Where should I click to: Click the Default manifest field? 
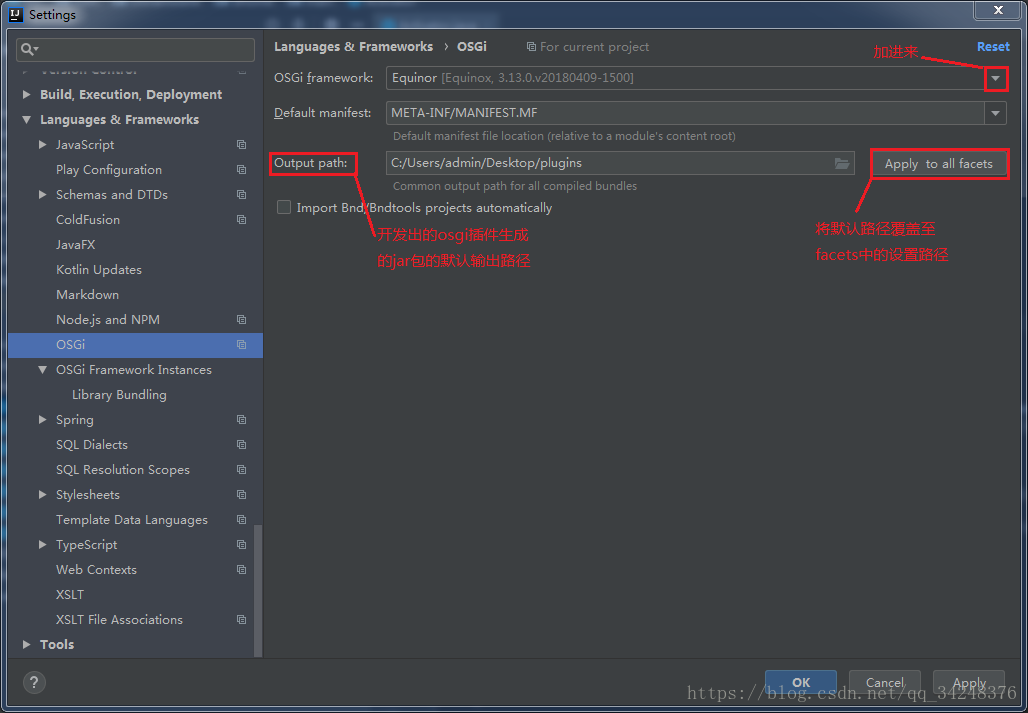[696, 113]
